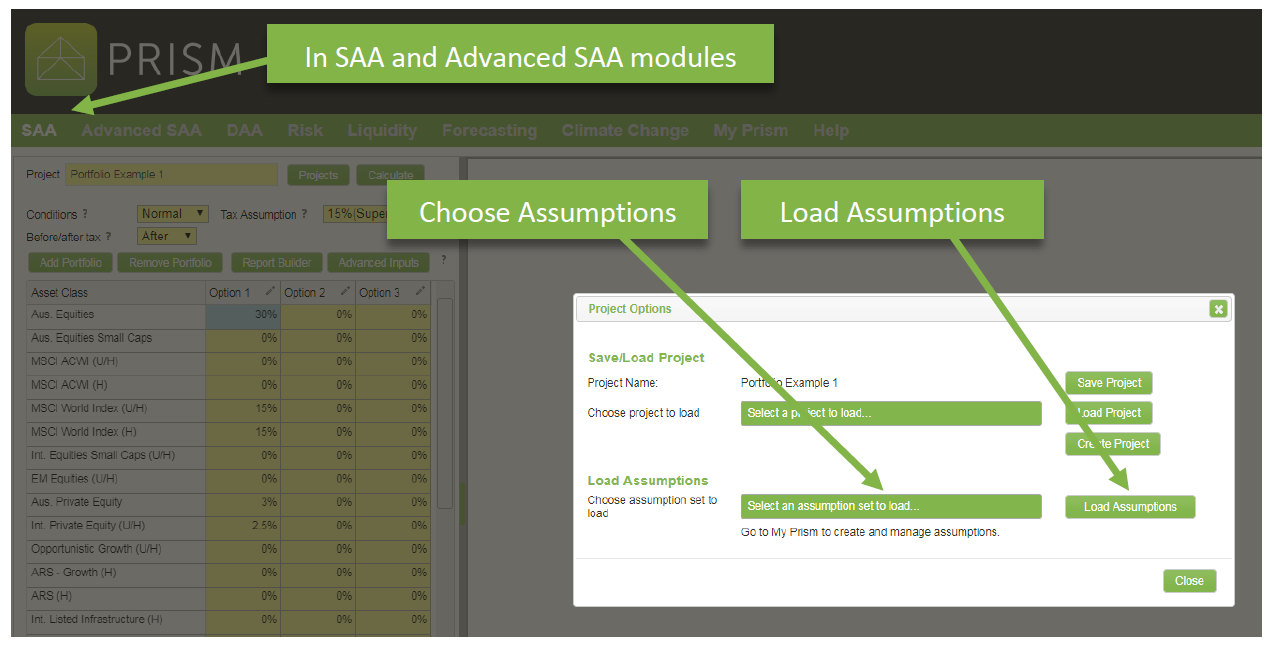This screenshot has width=1272, height=646.
Task: Click the 'ARS - Growth (H)' row label
Action: (x=74, y=573)
